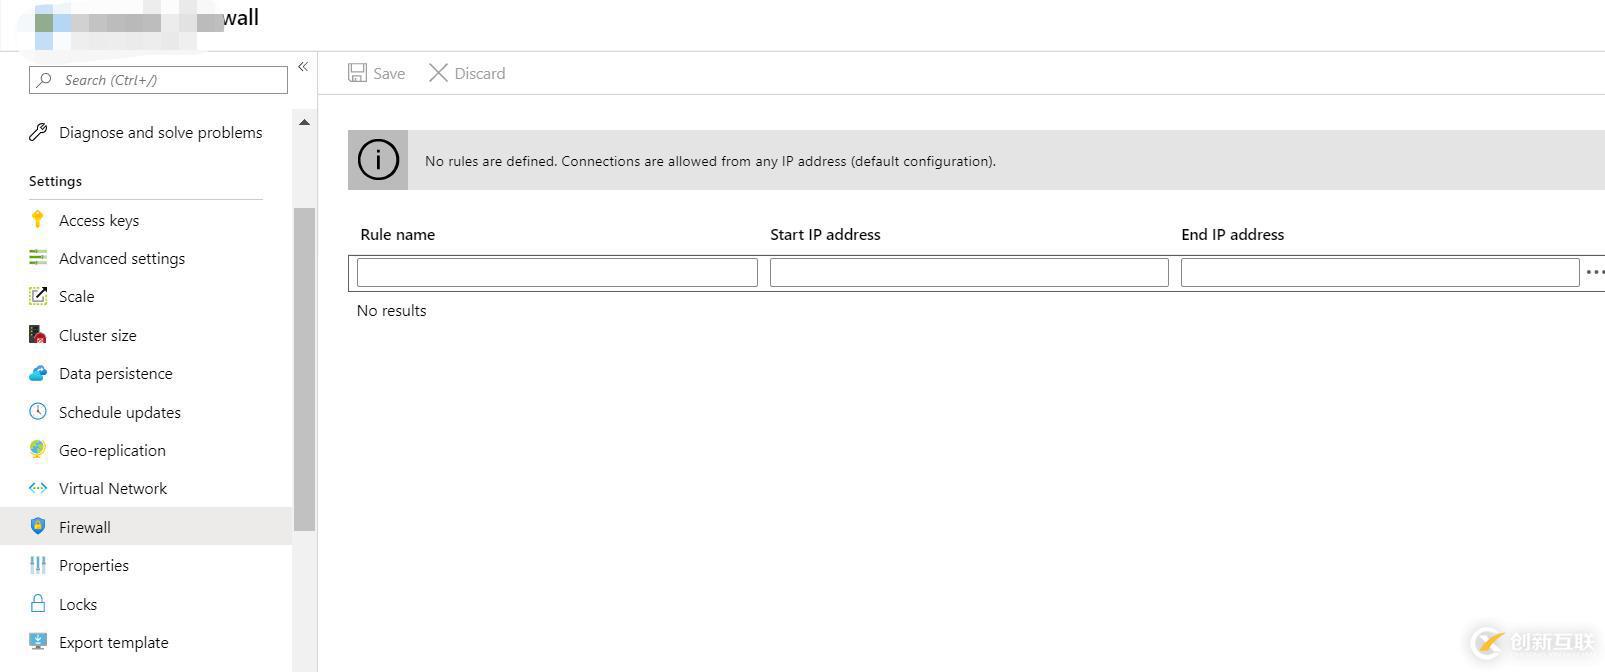Viewport: 1605px width, 672px height.
Task: Click the information icon in the notice banner
Action: 377,160
